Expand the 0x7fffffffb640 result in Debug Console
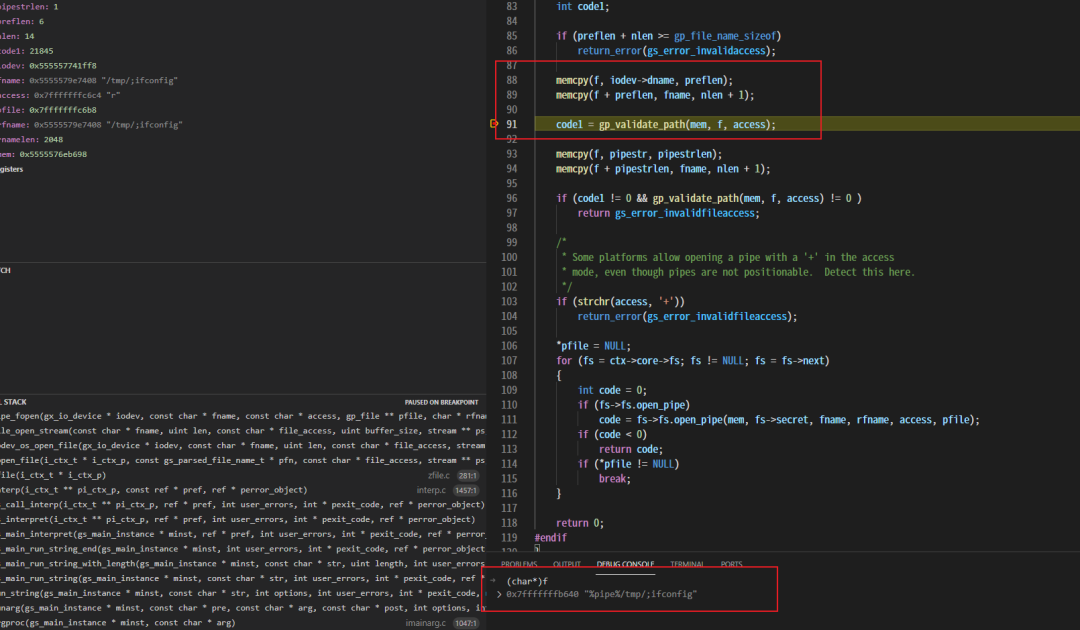 point(499,594)
